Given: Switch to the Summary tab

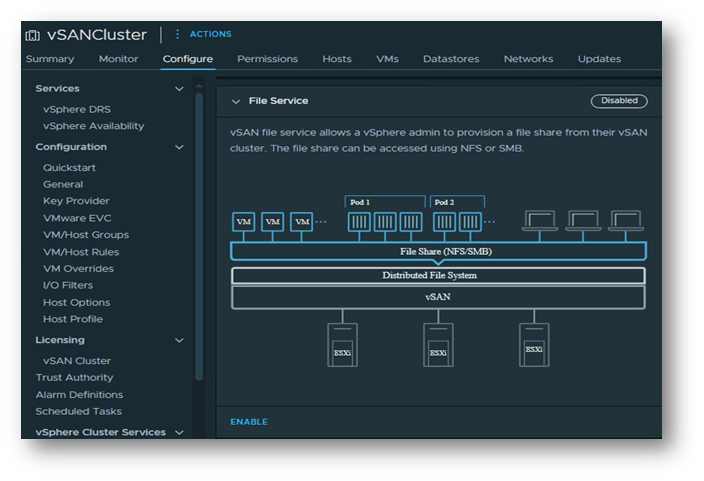Looking at the screenshot, I should 50,59.
